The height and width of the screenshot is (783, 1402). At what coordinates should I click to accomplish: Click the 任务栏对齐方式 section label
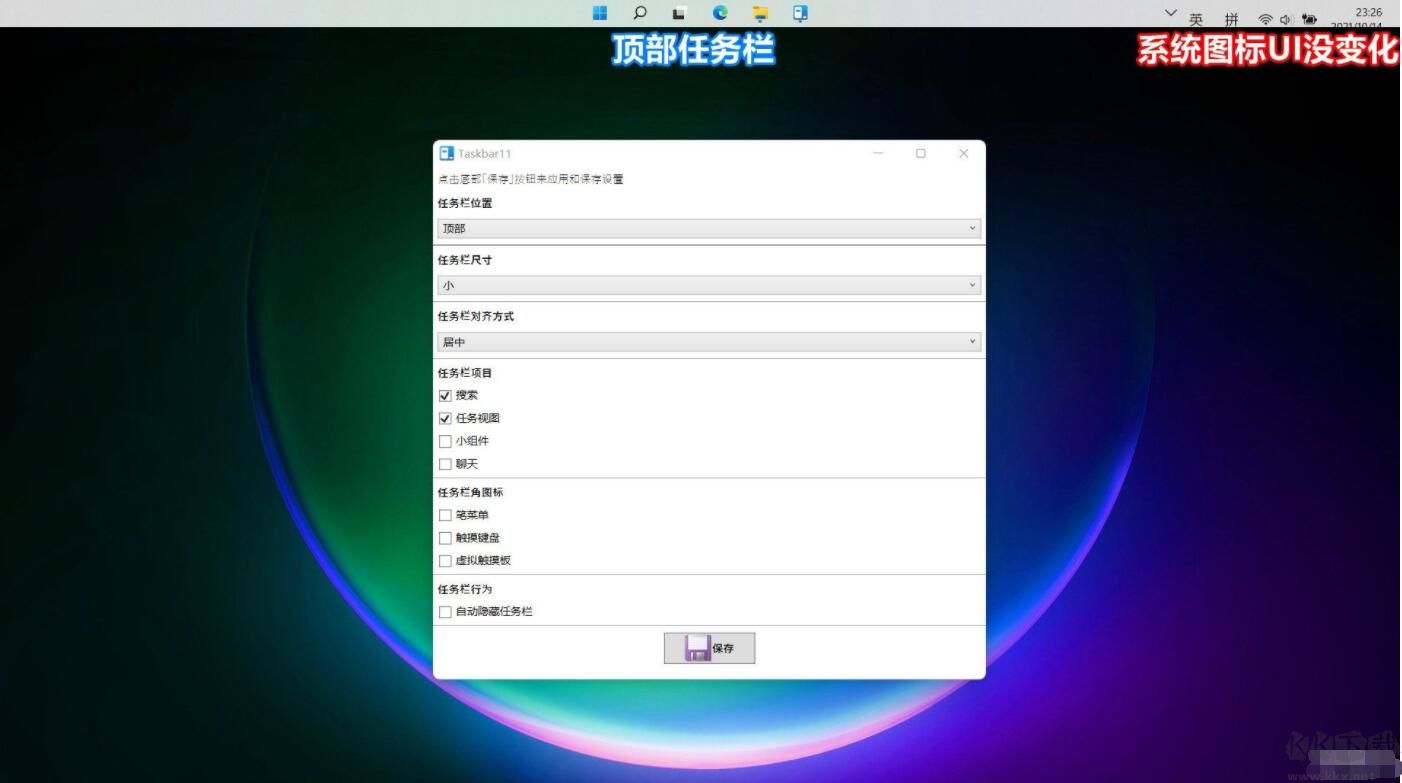tap(475, 316)
